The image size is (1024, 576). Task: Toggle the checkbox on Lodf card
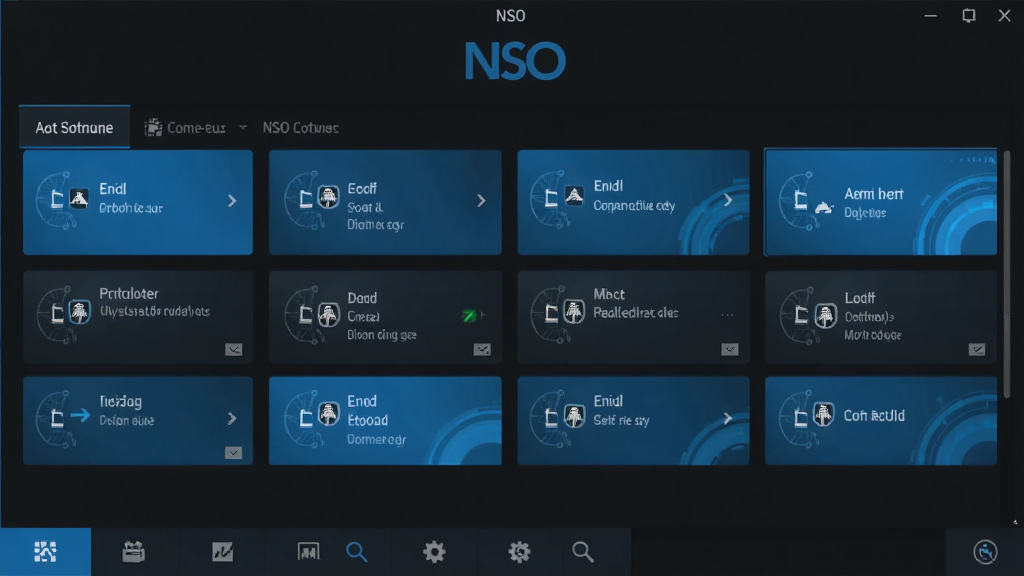[977, 350]
